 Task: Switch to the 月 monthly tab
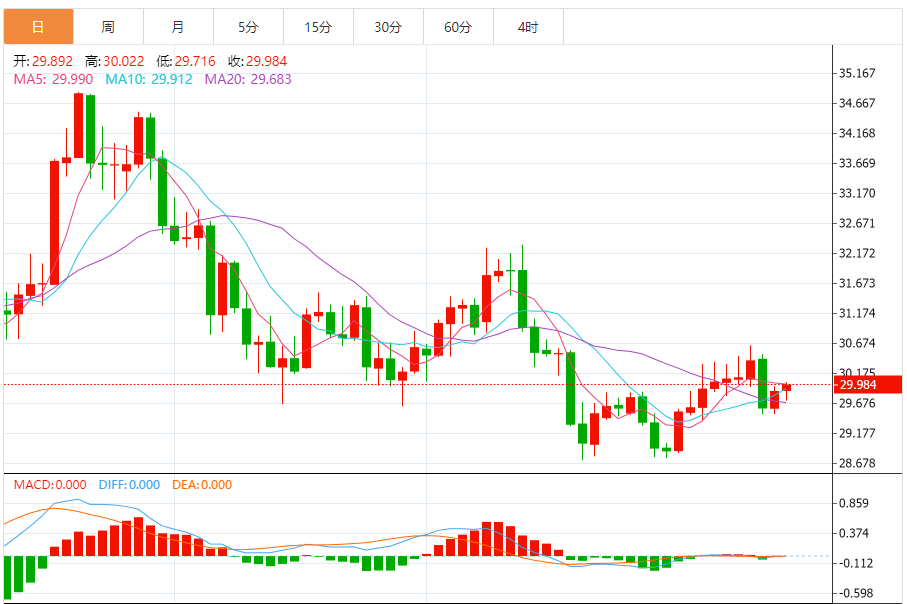pyautogui.click(x=178, y=27)
